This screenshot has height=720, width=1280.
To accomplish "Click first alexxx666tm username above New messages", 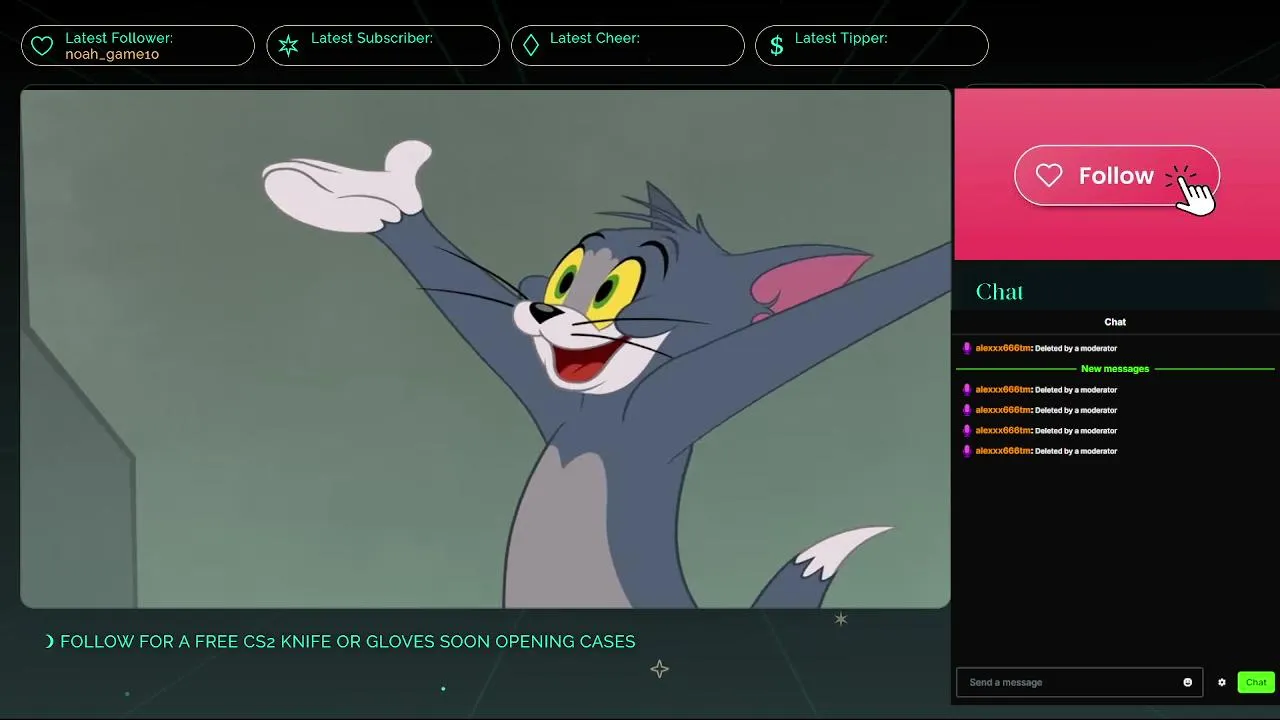I will point(1003,348).
